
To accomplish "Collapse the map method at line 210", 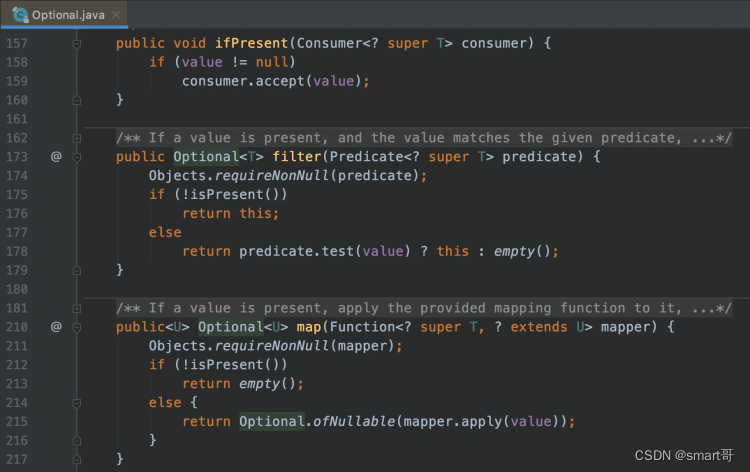I will pyautogui.click(x=77, y=328).
